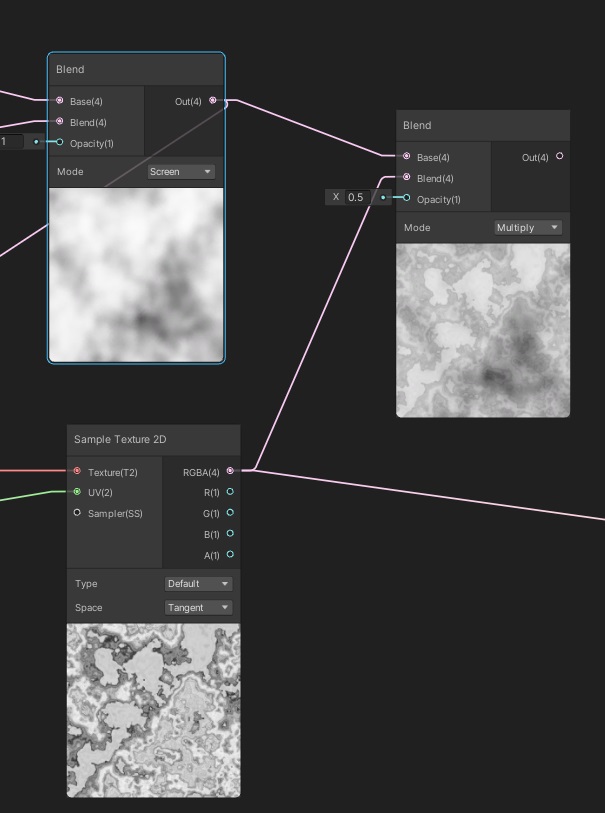The image size is (605, 813).
Task: Click the Sampler(SS) input port
Action: [77, 513]
